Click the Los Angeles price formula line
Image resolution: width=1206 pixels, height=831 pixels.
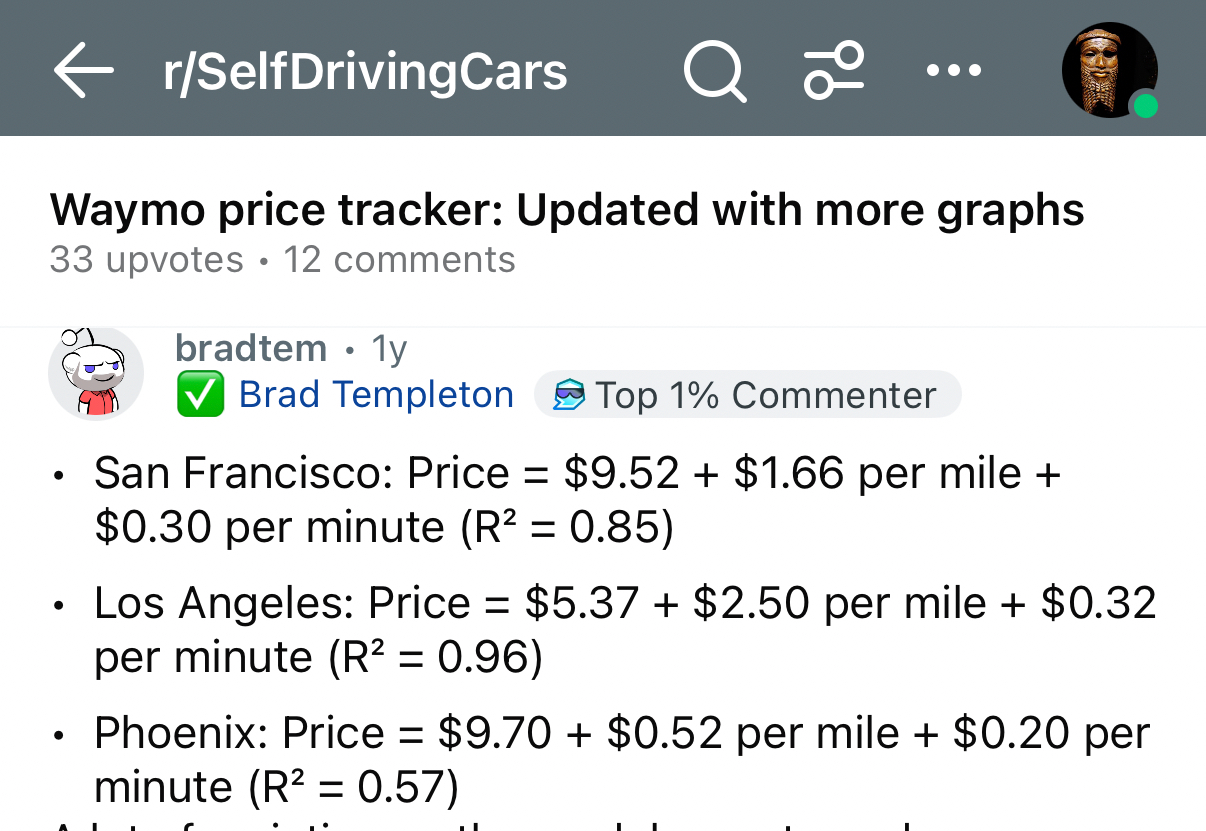click(x=624, y=629)
